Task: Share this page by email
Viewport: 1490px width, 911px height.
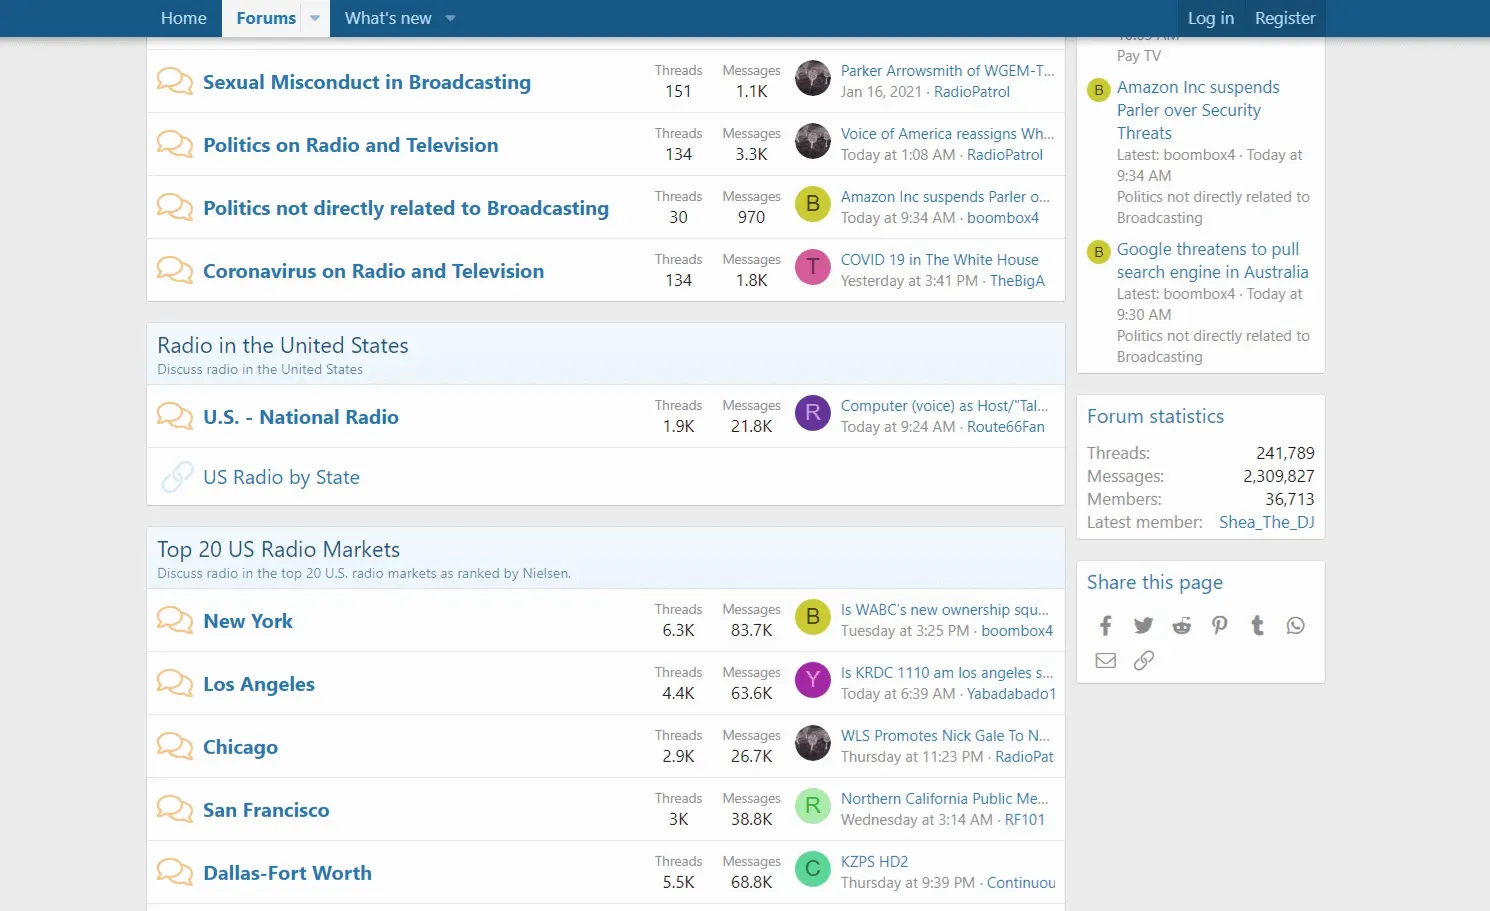Action: [x=1105, y=660]
